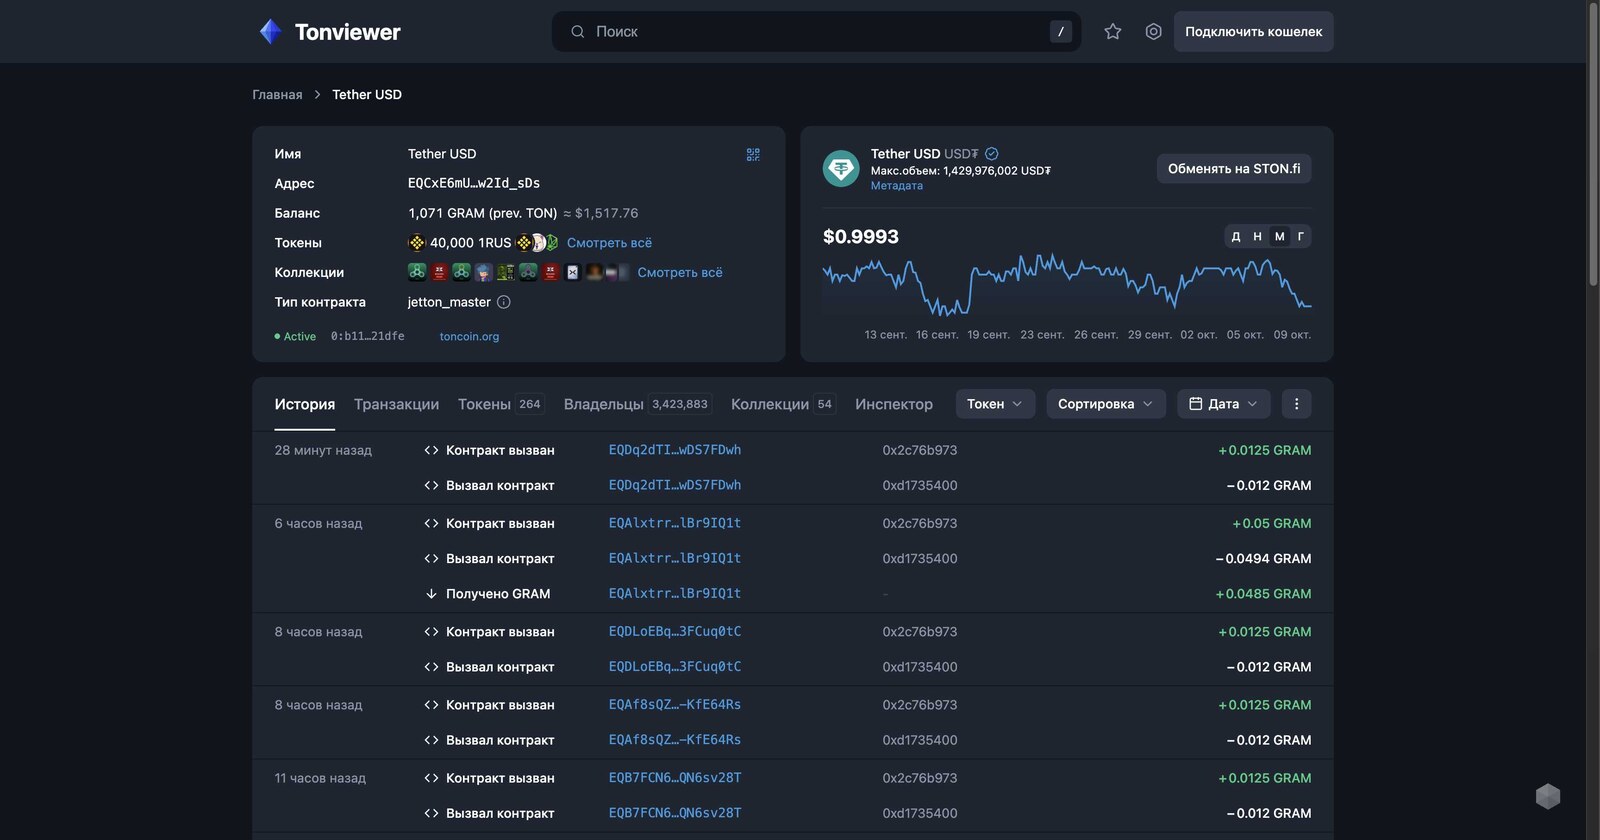Switch to the Транзакции tab

point(396,404)
